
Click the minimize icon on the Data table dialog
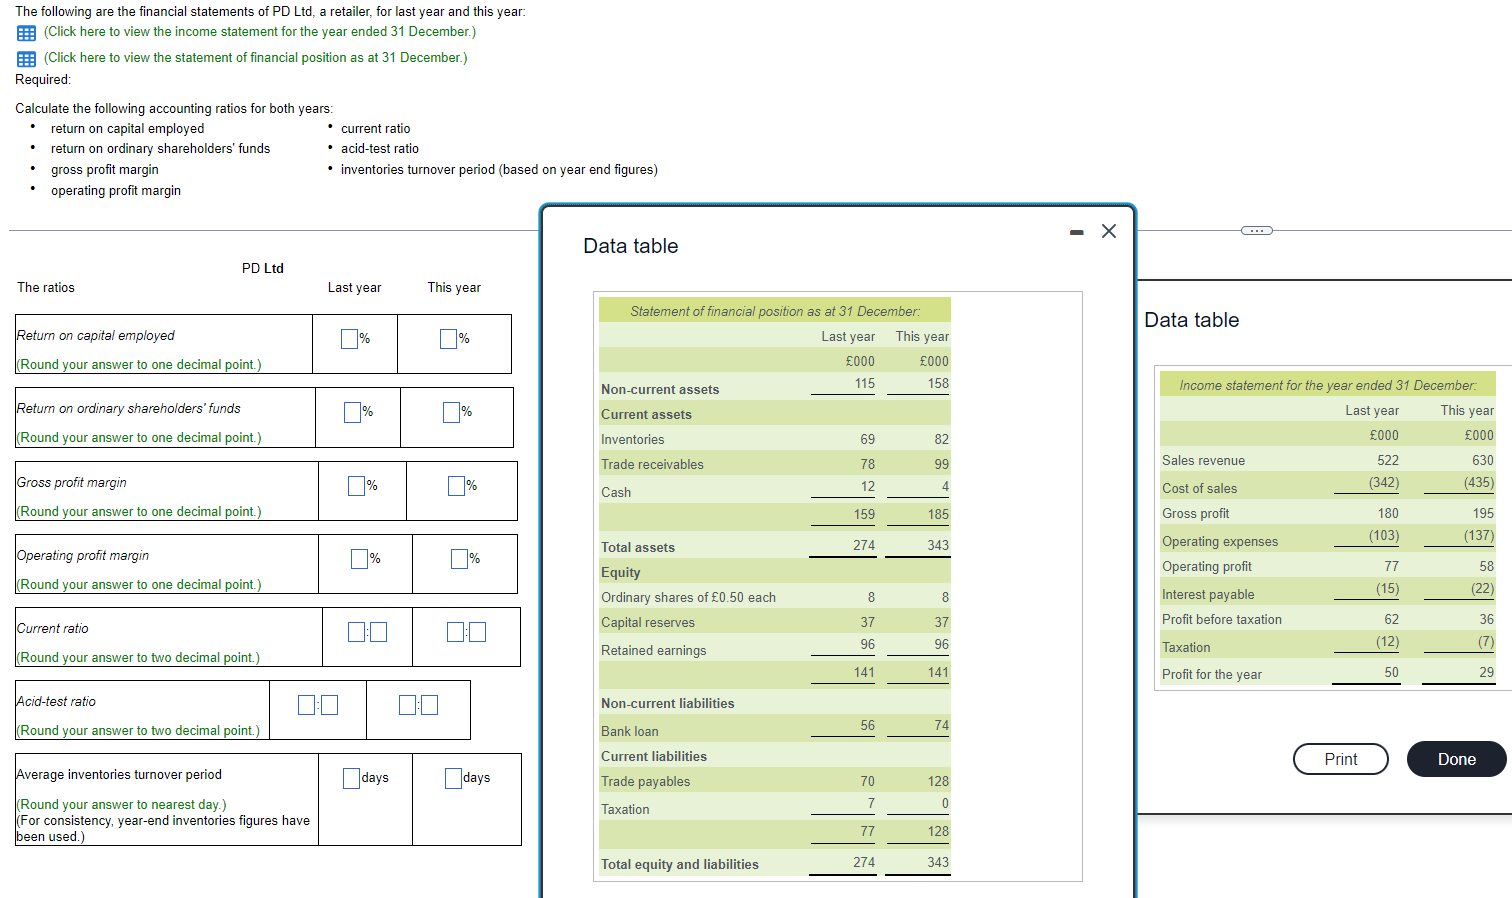tap(1076, 231)
